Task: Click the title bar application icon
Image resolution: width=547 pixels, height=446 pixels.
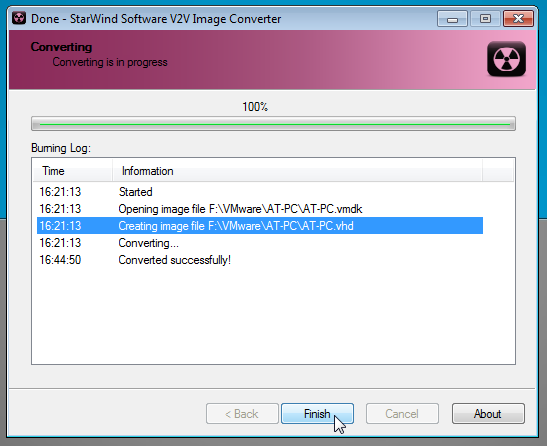Action: pos(19,18)
